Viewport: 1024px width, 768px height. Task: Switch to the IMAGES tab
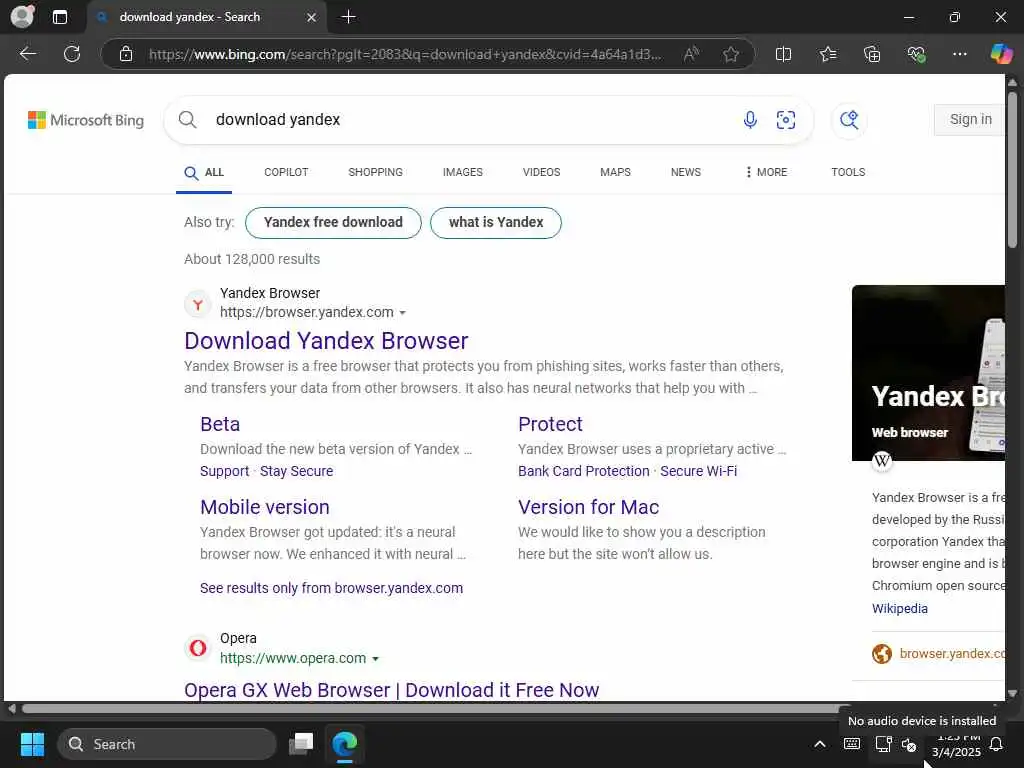[462, 172]
